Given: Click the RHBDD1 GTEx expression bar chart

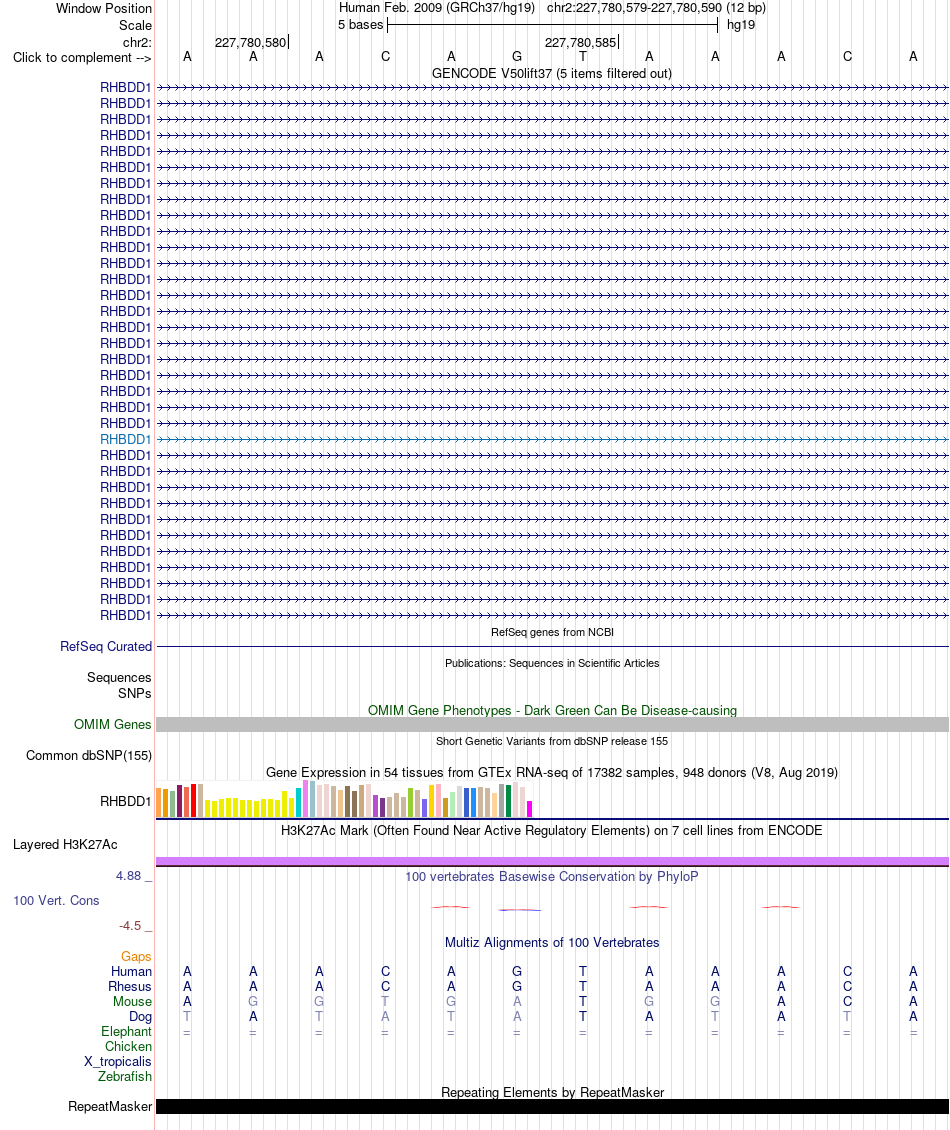Looking at the screenshot, I should [345, 798].
